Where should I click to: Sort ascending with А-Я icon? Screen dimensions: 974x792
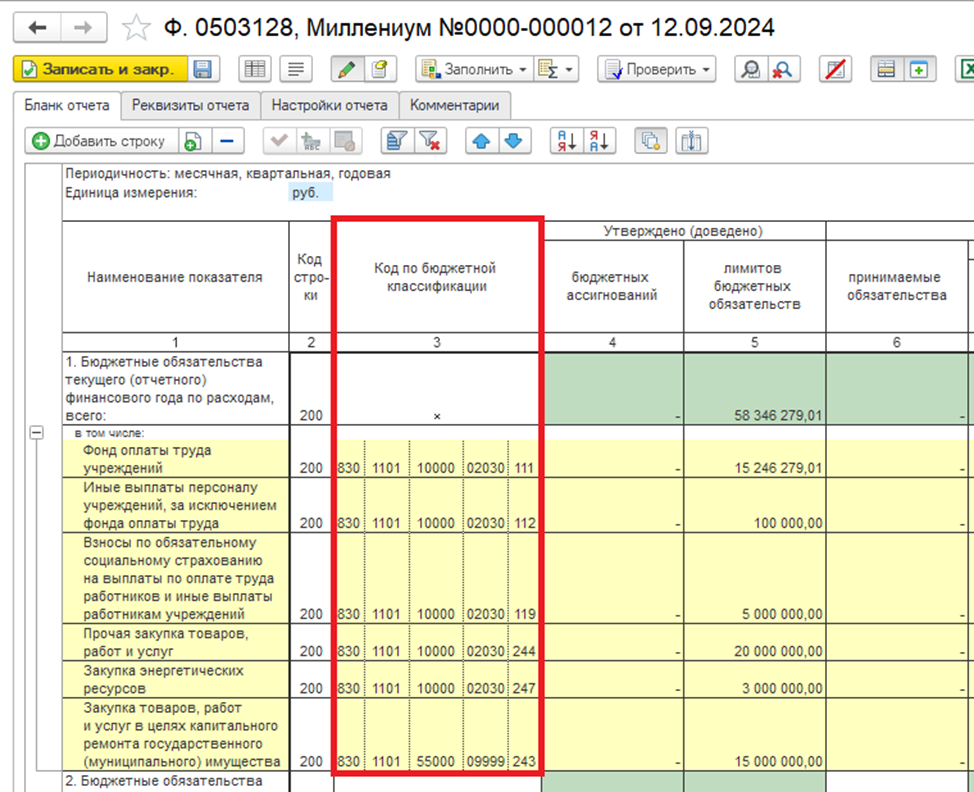pyautogui.click(x=567, y=141)
